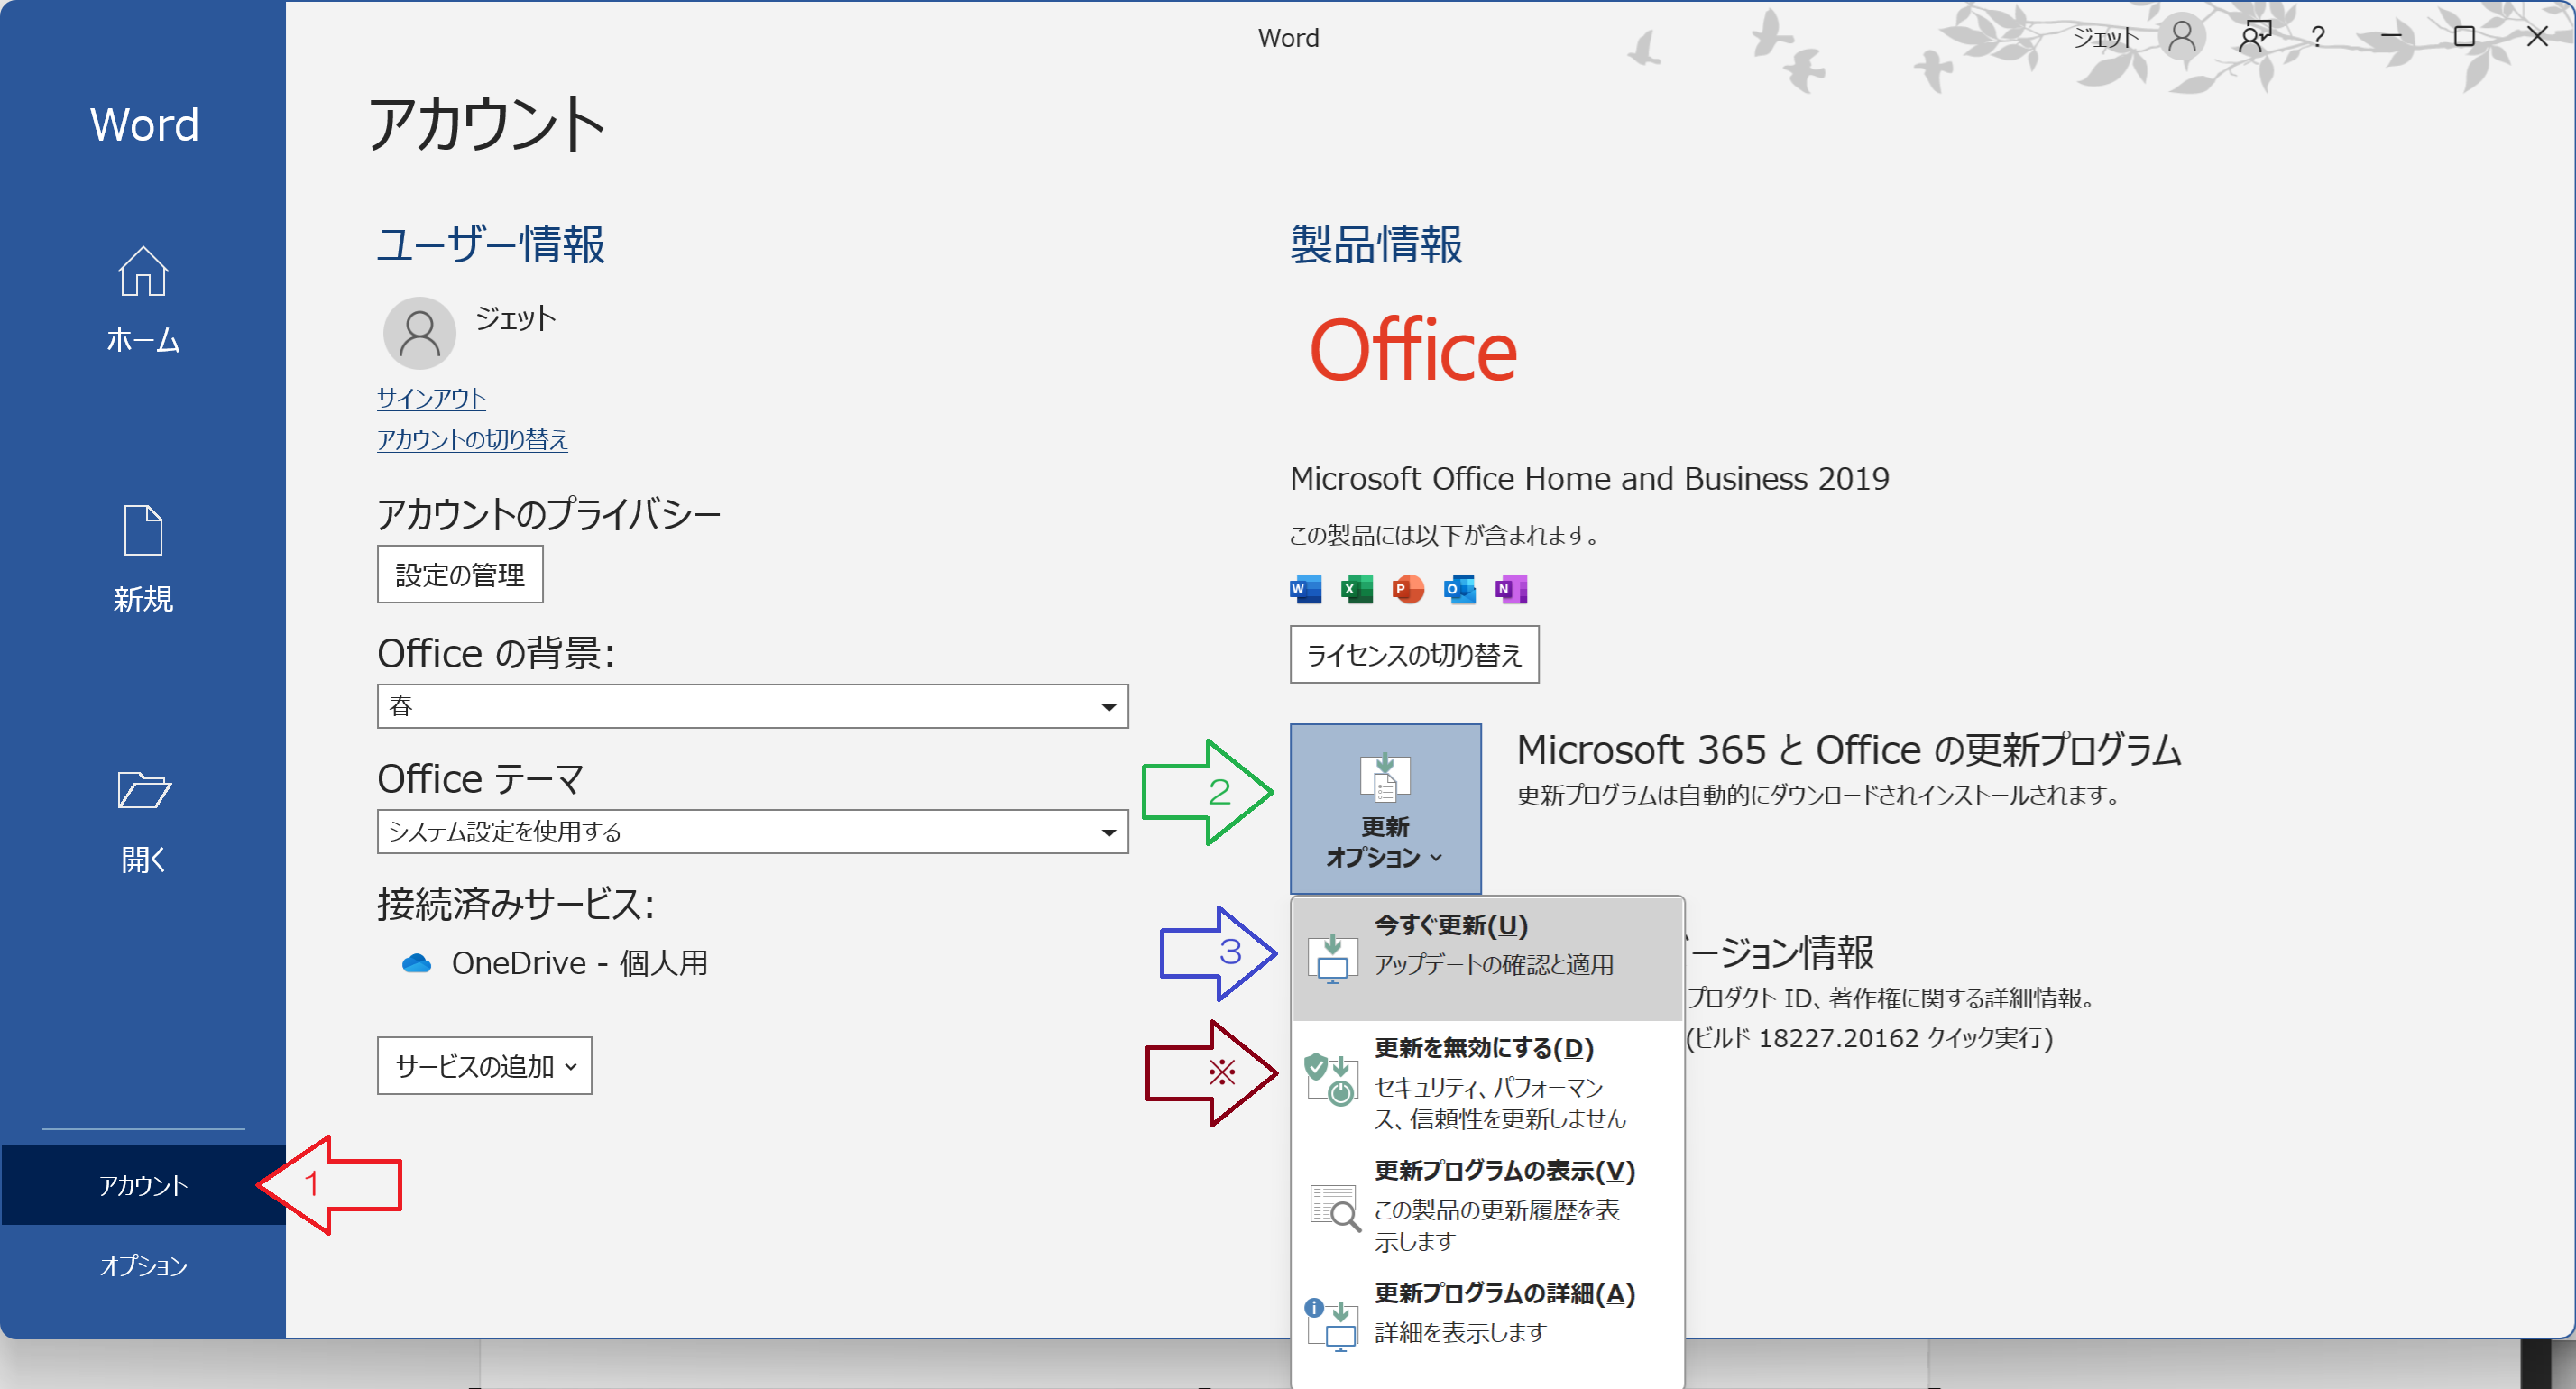The image size is (2576, 1389).
Task: Click the アカウントの切り替え link
Action: coord(472,439)
